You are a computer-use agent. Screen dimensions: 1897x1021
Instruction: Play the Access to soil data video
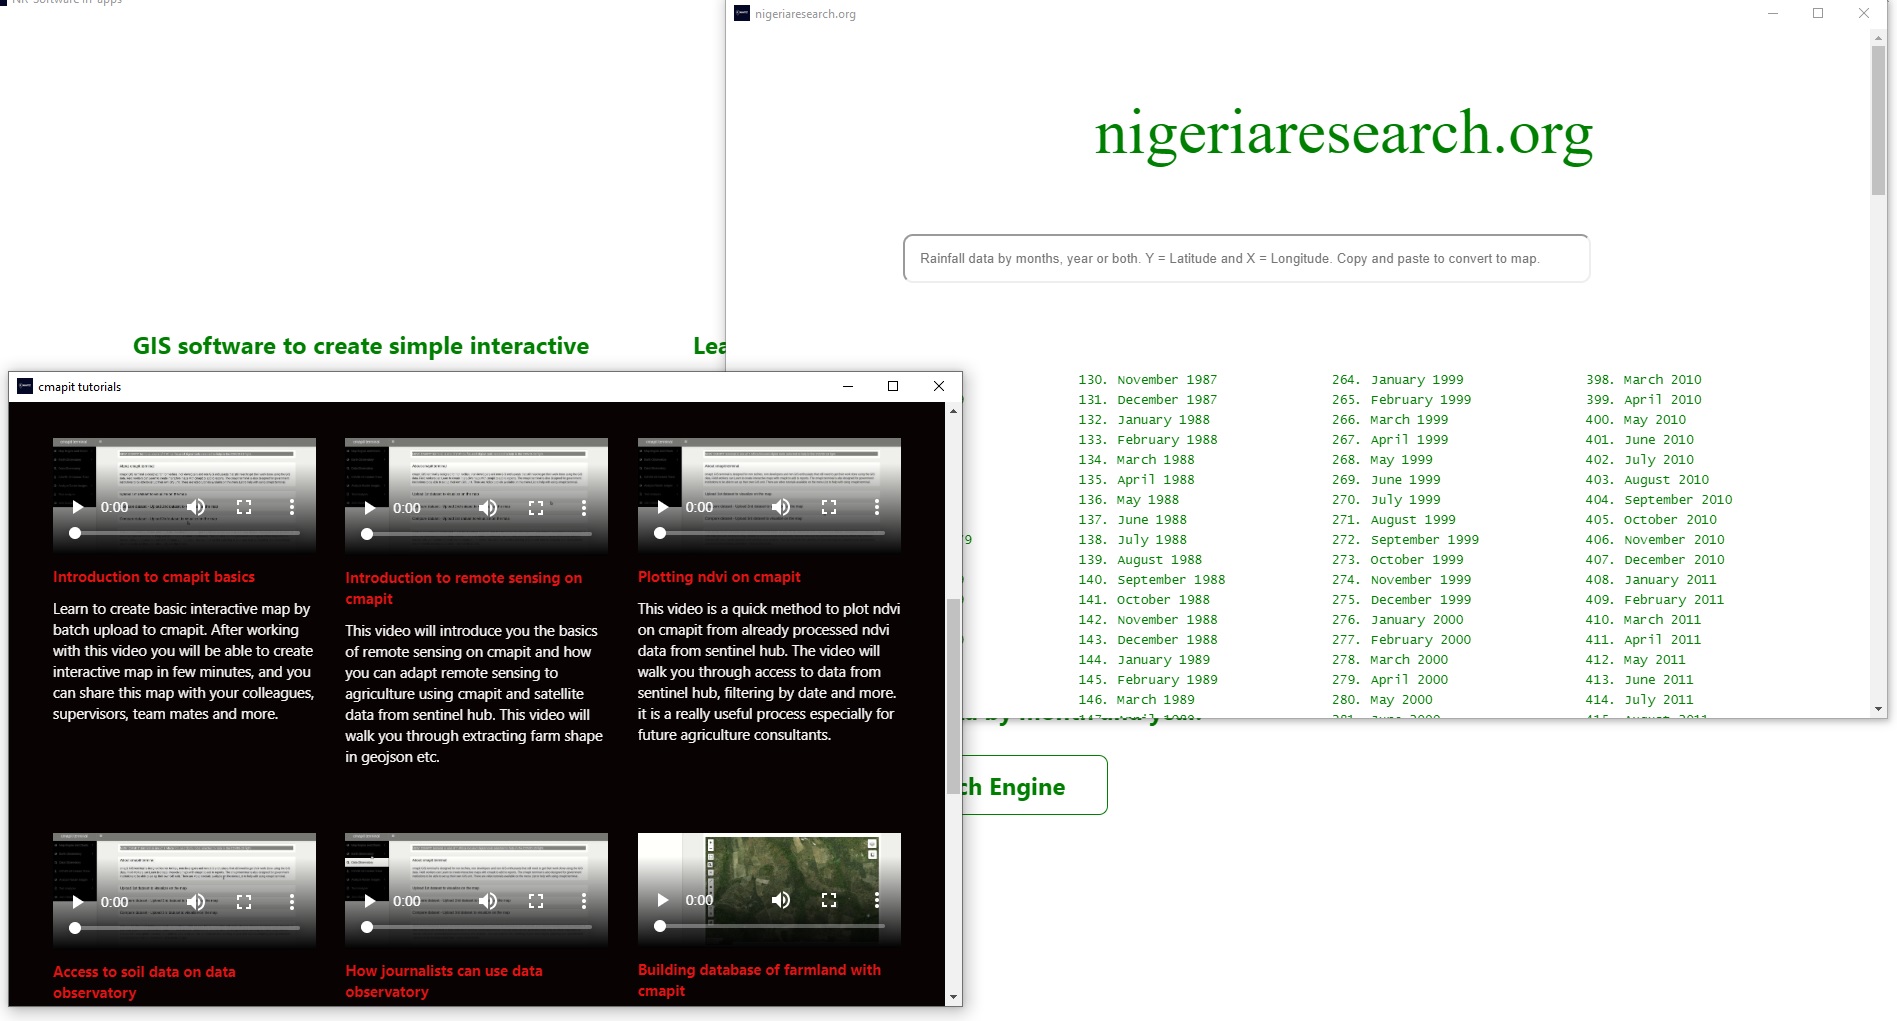tap(77, 902)
